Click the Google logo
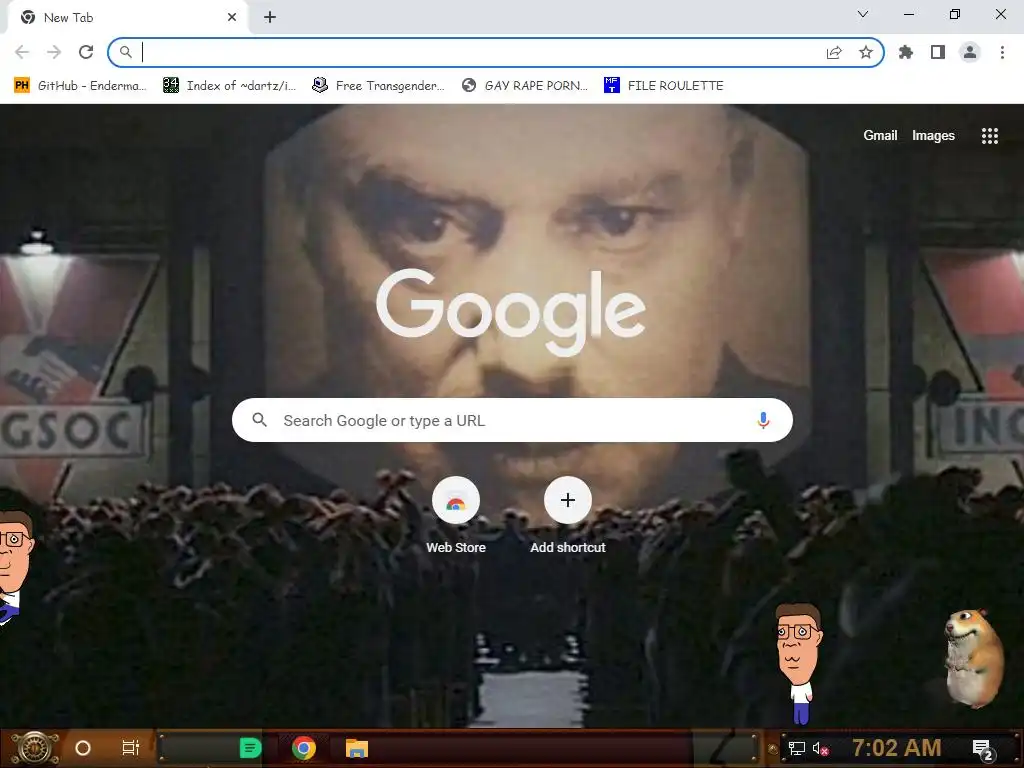Viewport: 1024px width, 768px height. [x=511, y=312]
